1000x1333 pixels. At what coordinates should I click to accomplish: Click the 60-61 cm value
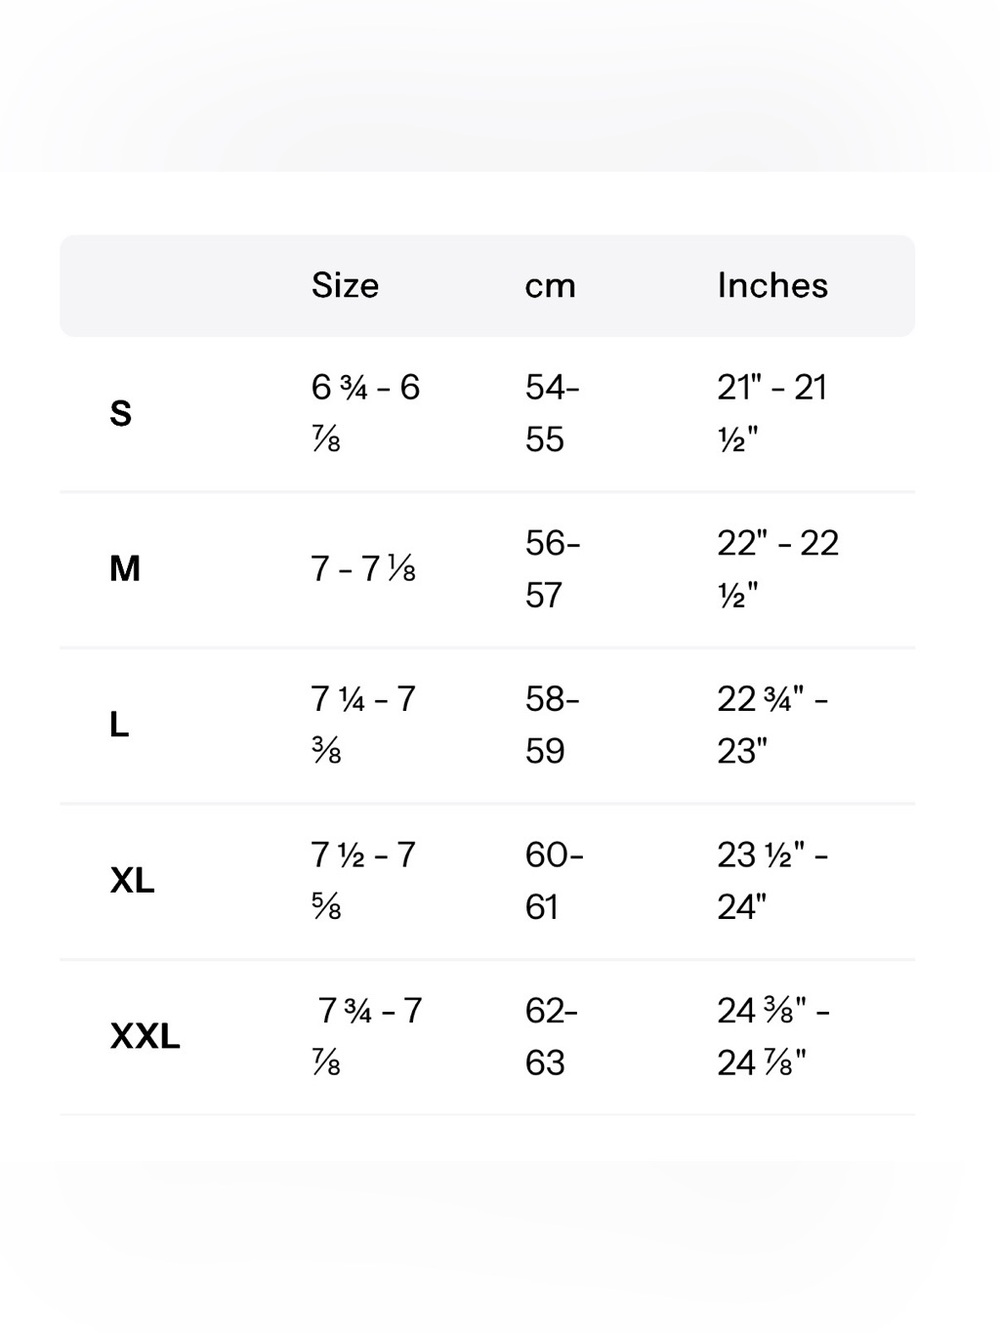554,881
